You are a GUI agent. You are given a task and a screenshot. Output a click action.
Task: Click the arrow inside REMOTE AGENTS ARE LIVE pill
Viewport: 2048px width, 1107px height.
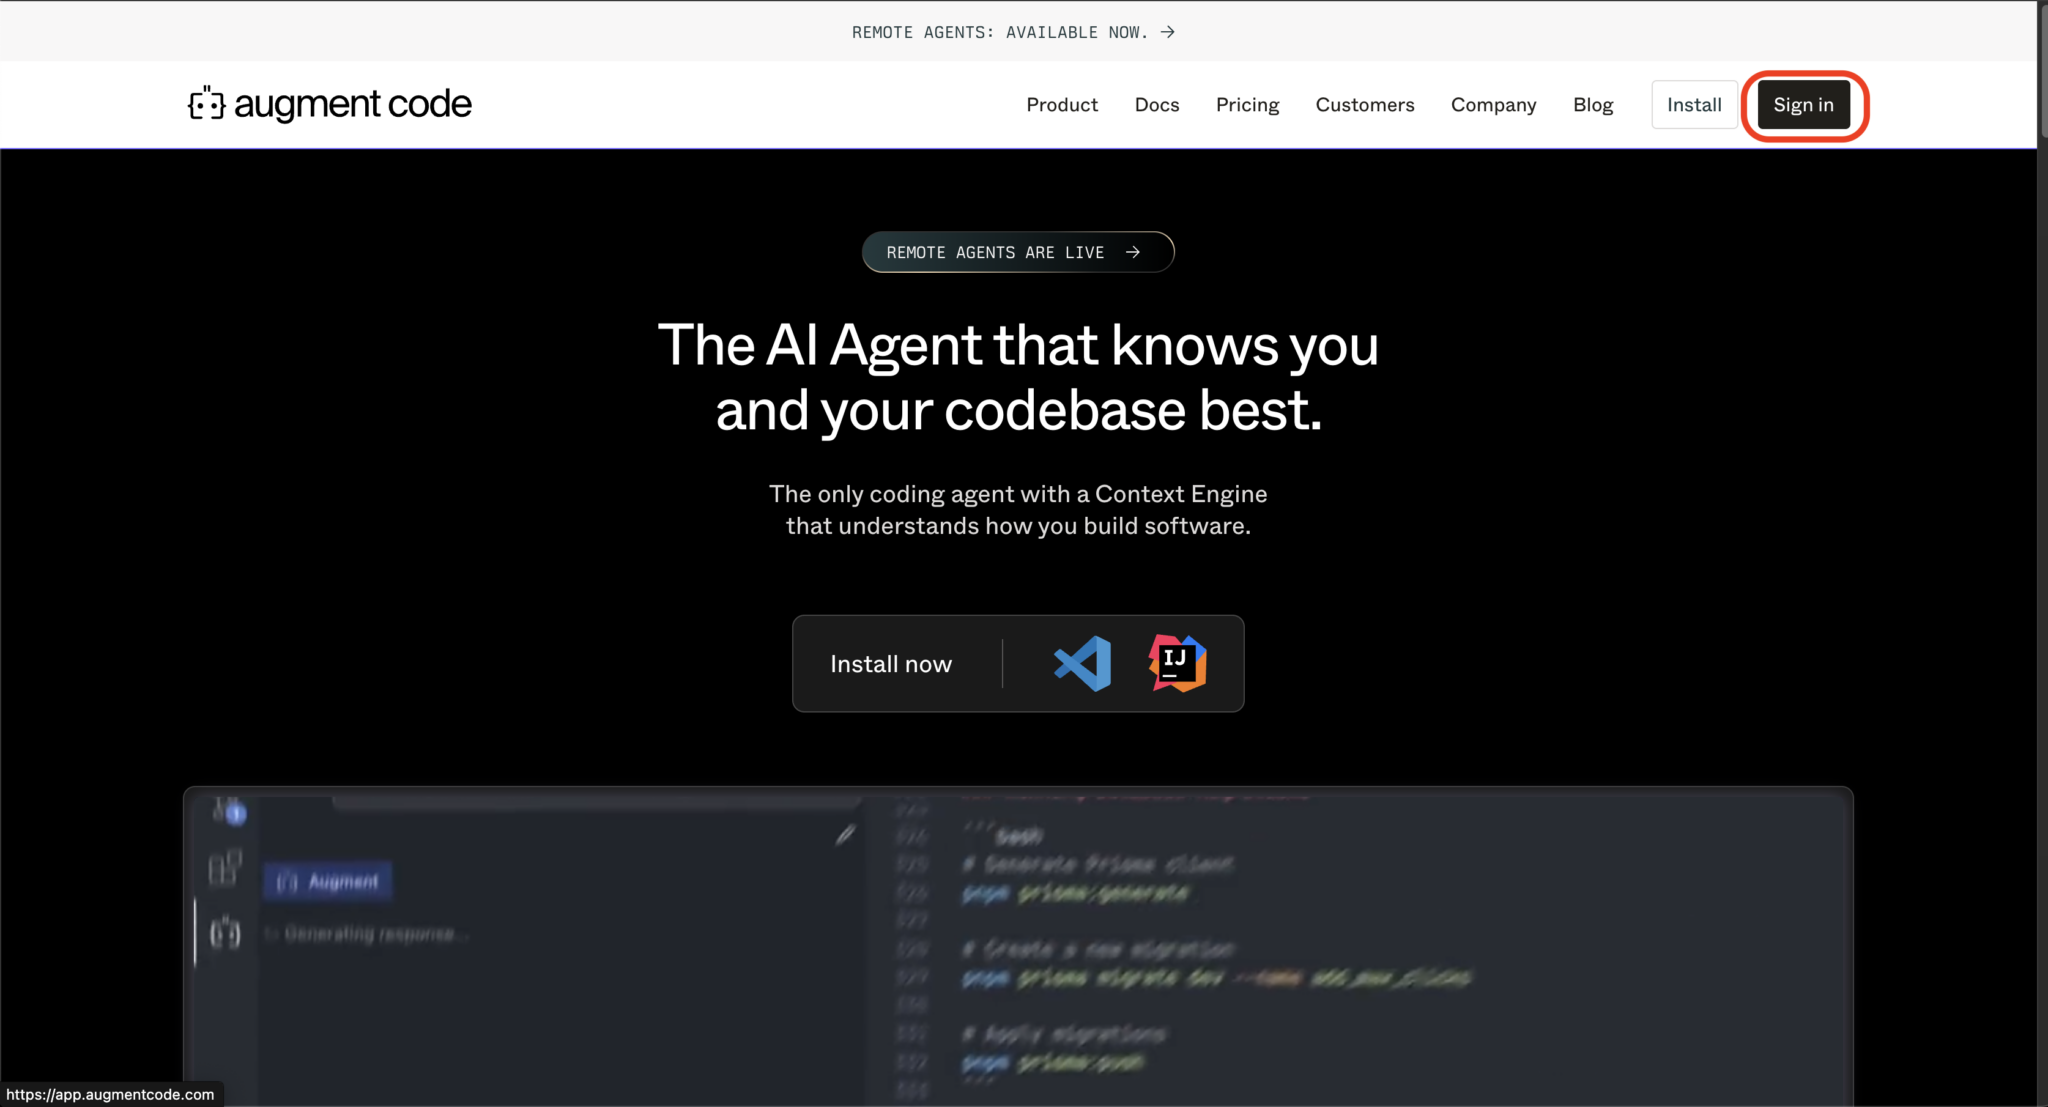1133,252
